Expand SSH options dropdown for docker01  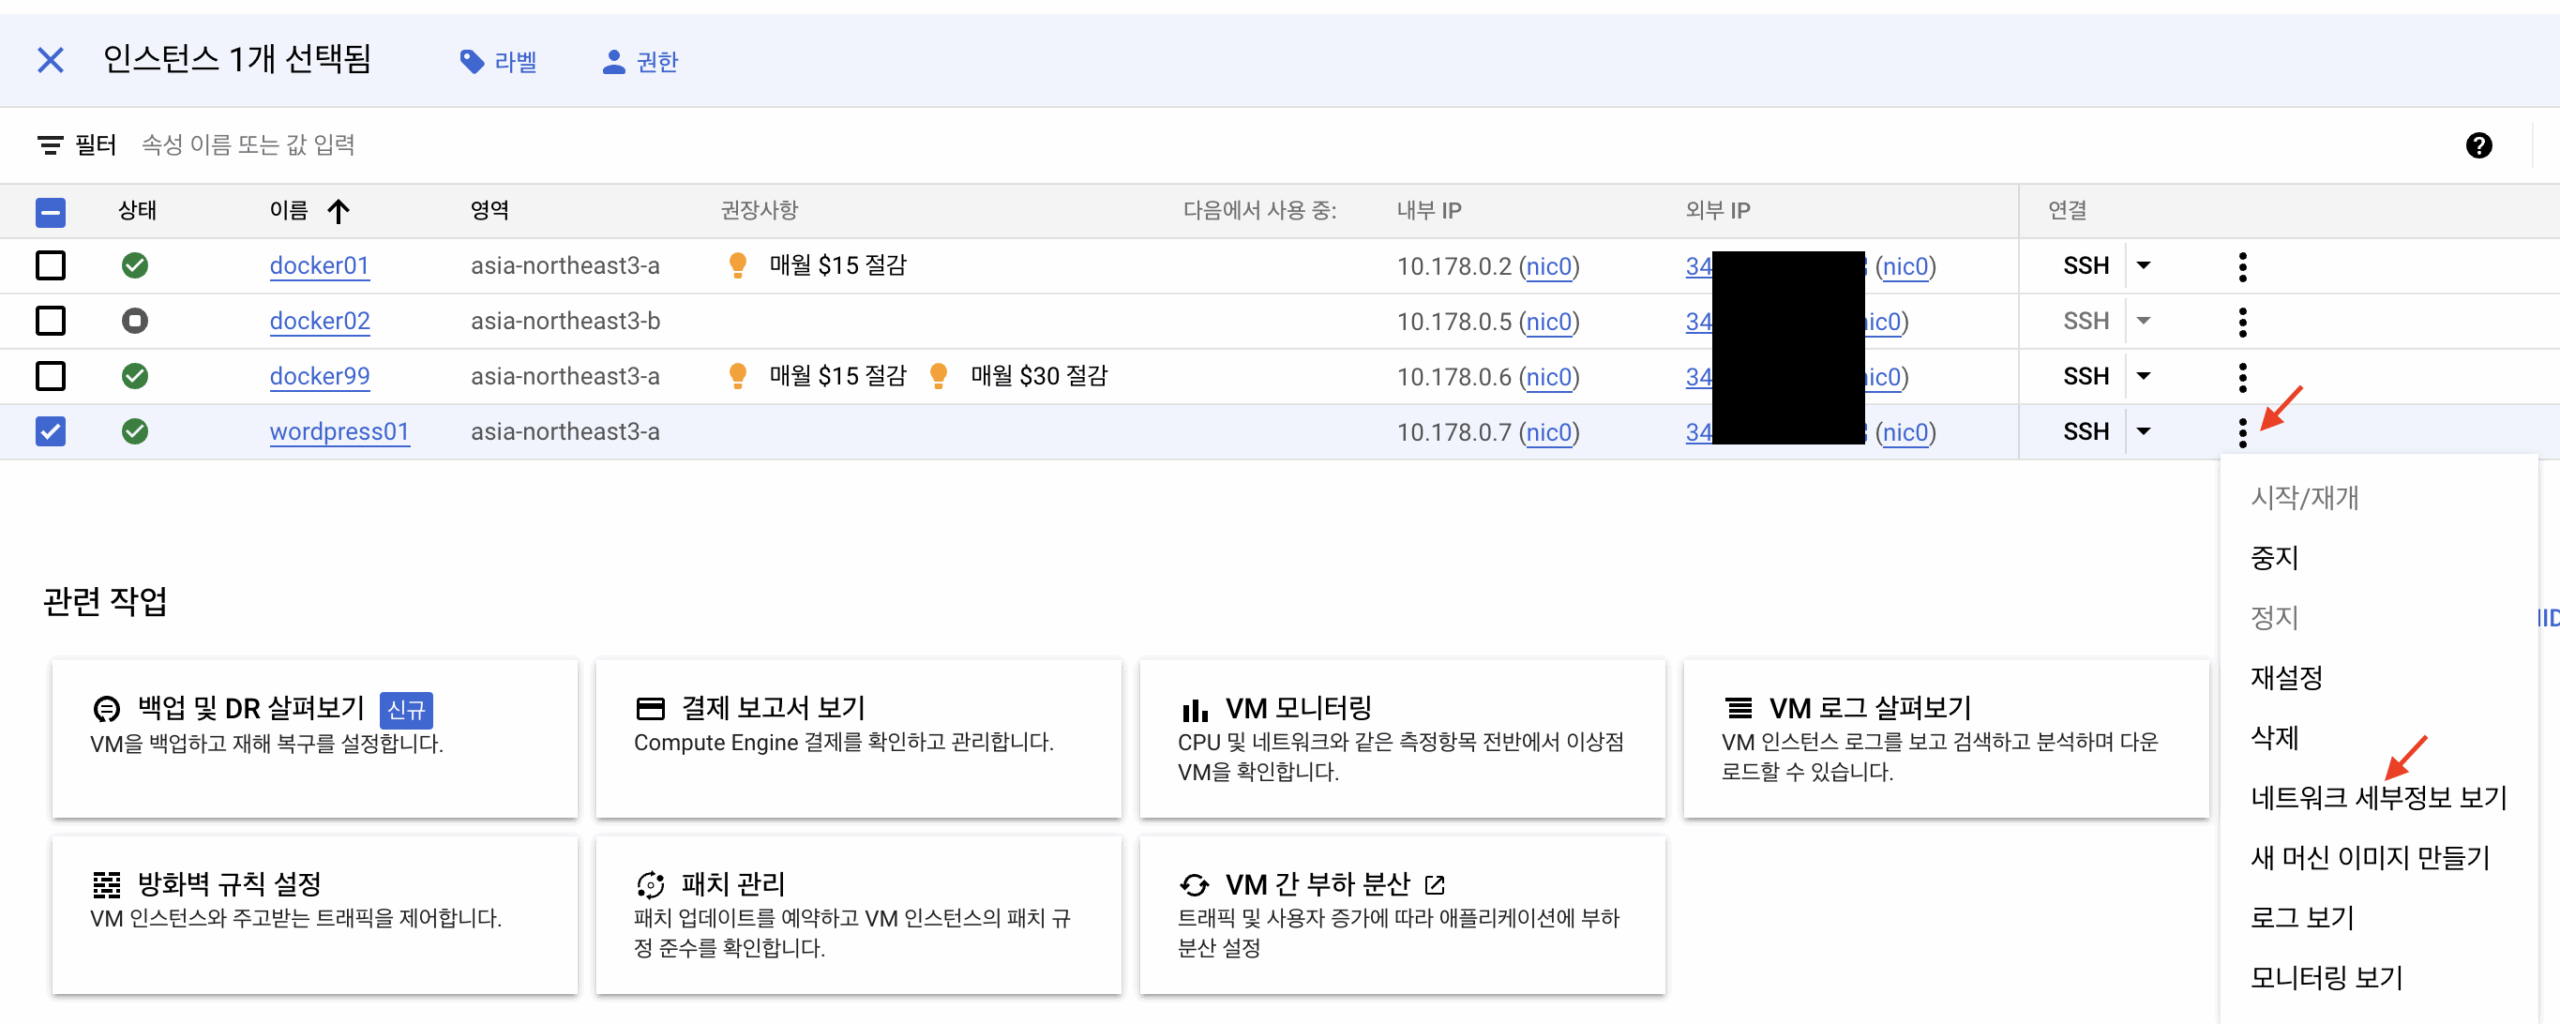pyautogui.click(x=2143, y=266)
